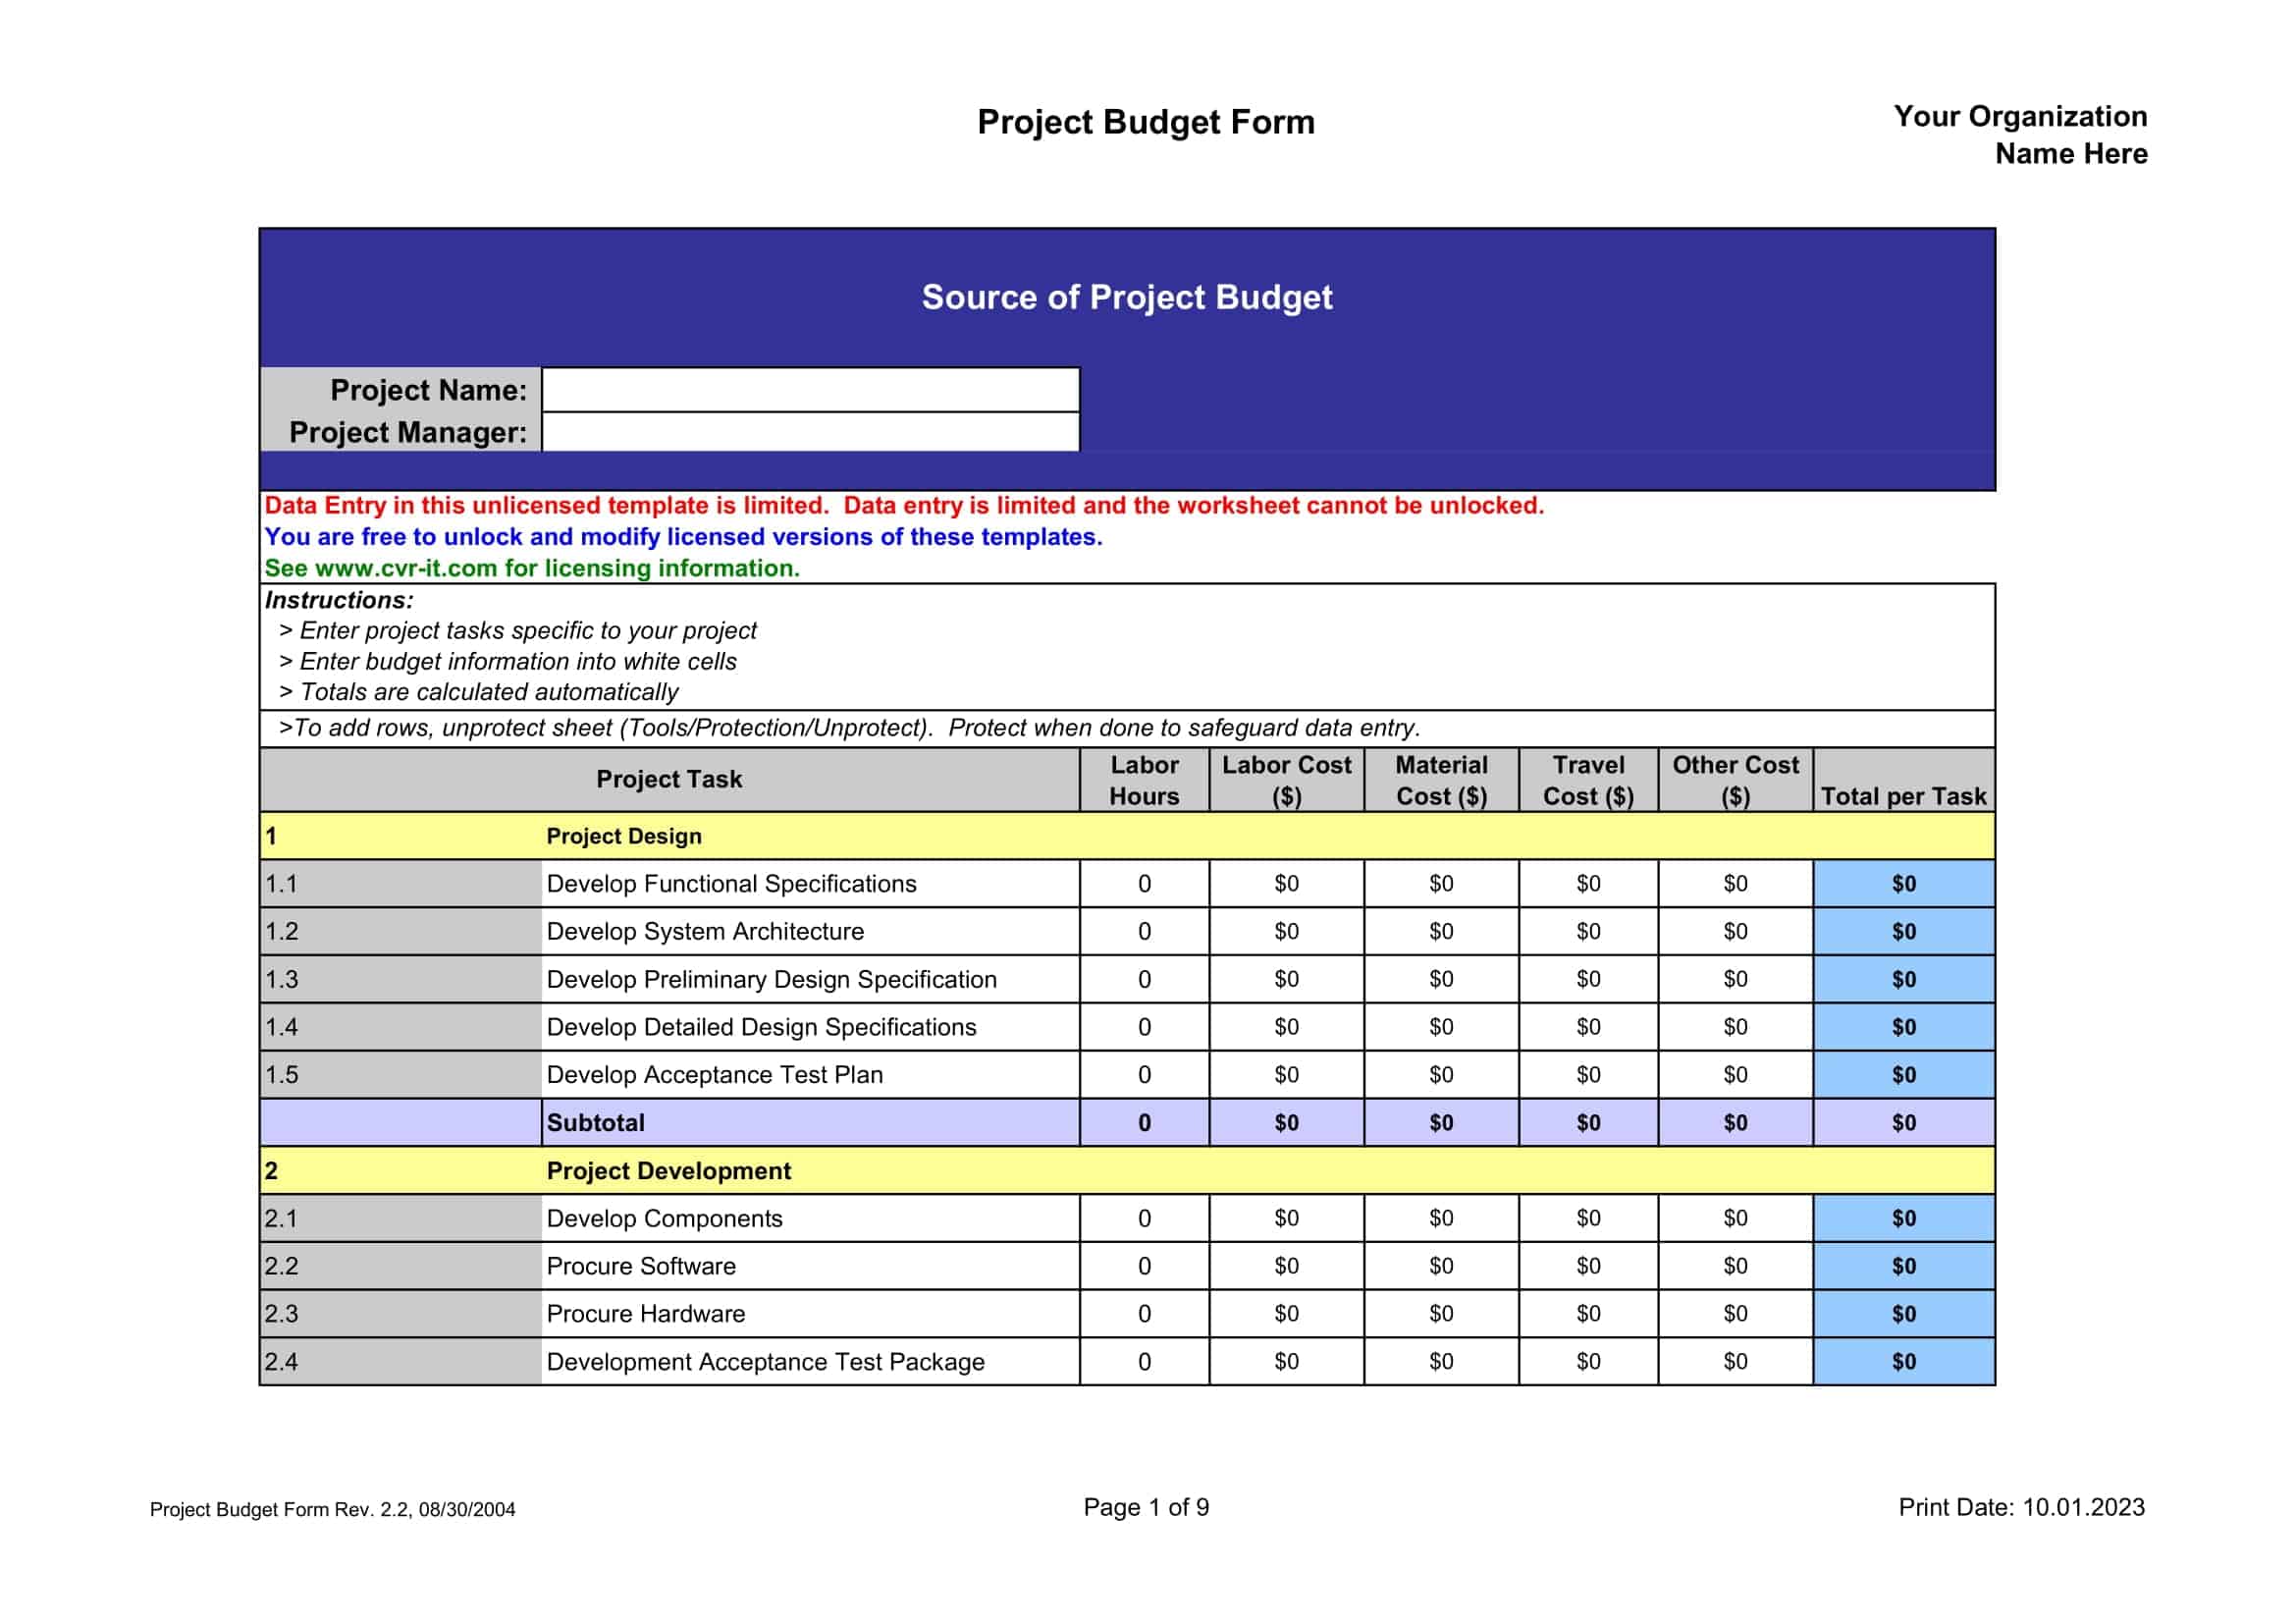Click the Project Manager input field
Screen dimensions: 2296x1624
tap(810, 435)
